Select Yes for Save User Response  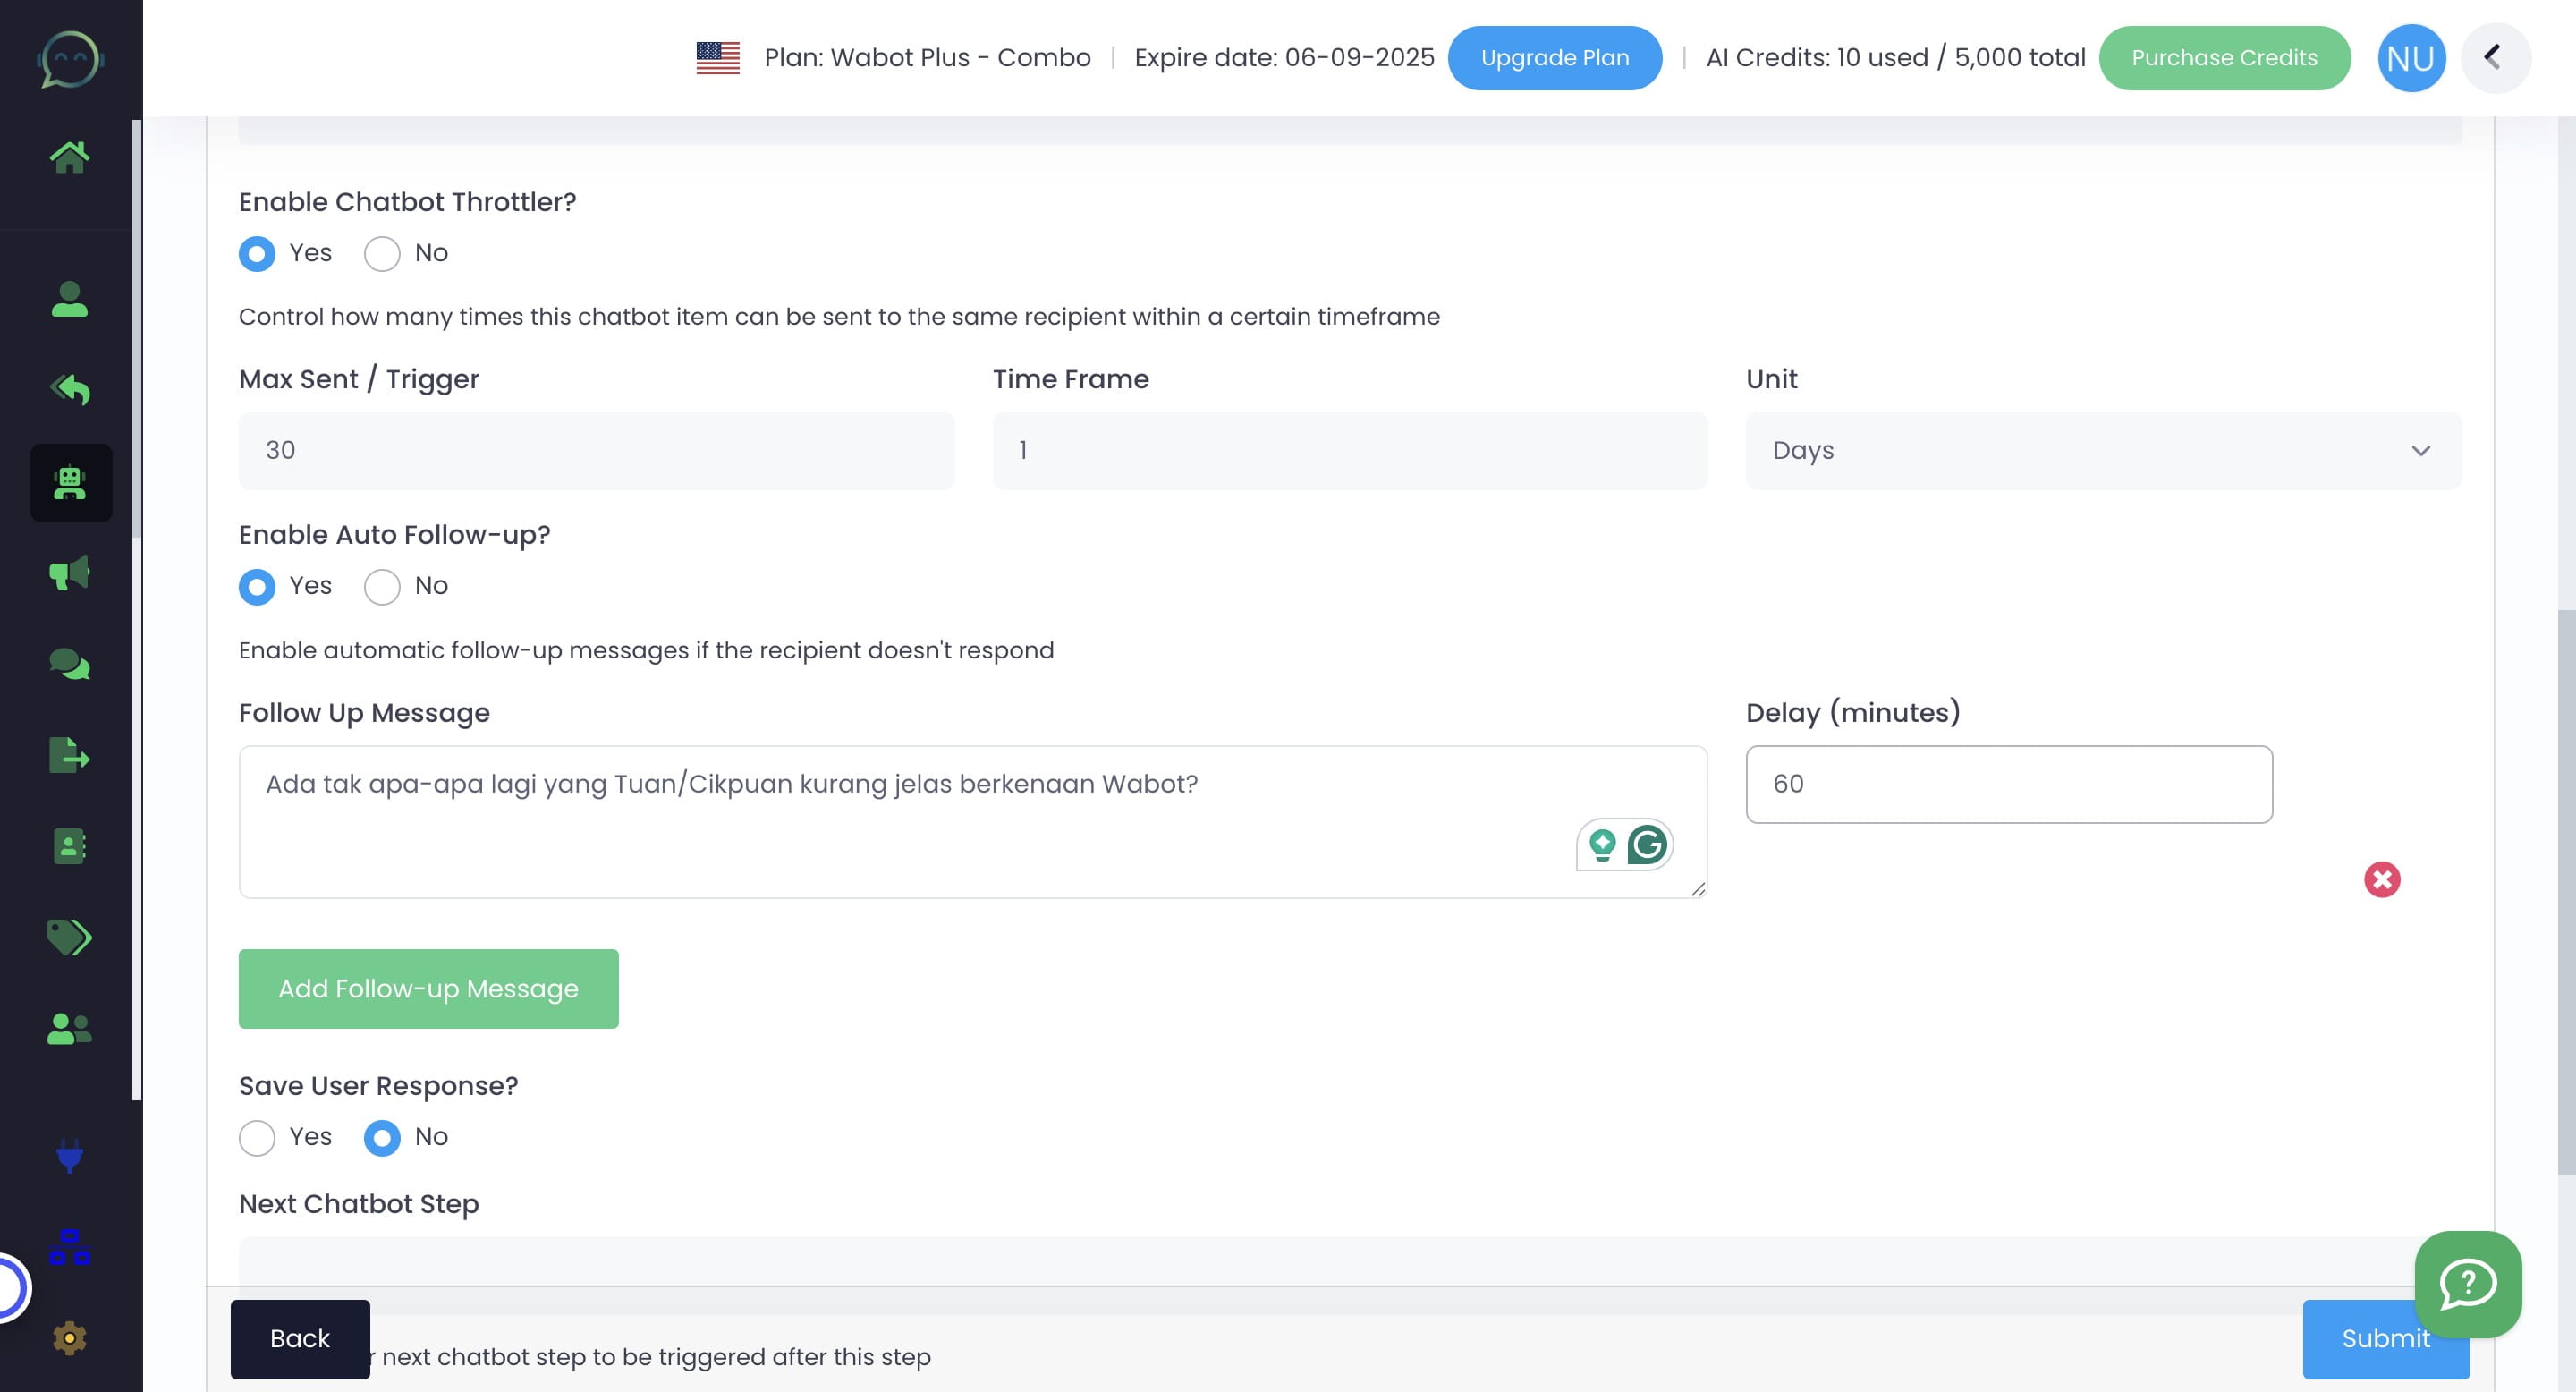pos(257,1138)
